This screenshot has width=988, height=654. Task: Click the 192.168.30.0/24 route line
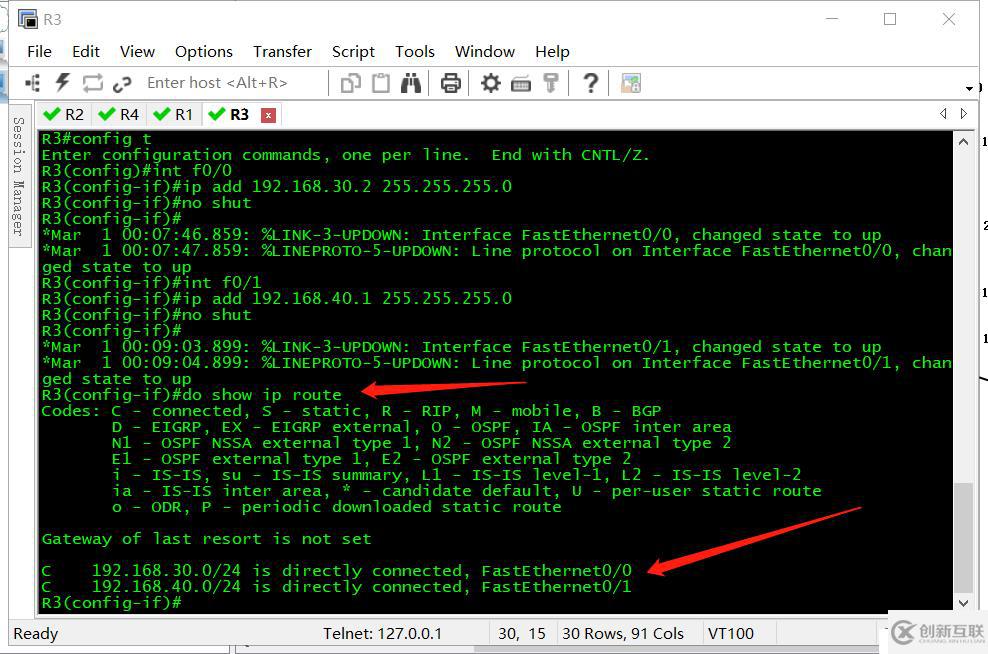tap(336, 571)
